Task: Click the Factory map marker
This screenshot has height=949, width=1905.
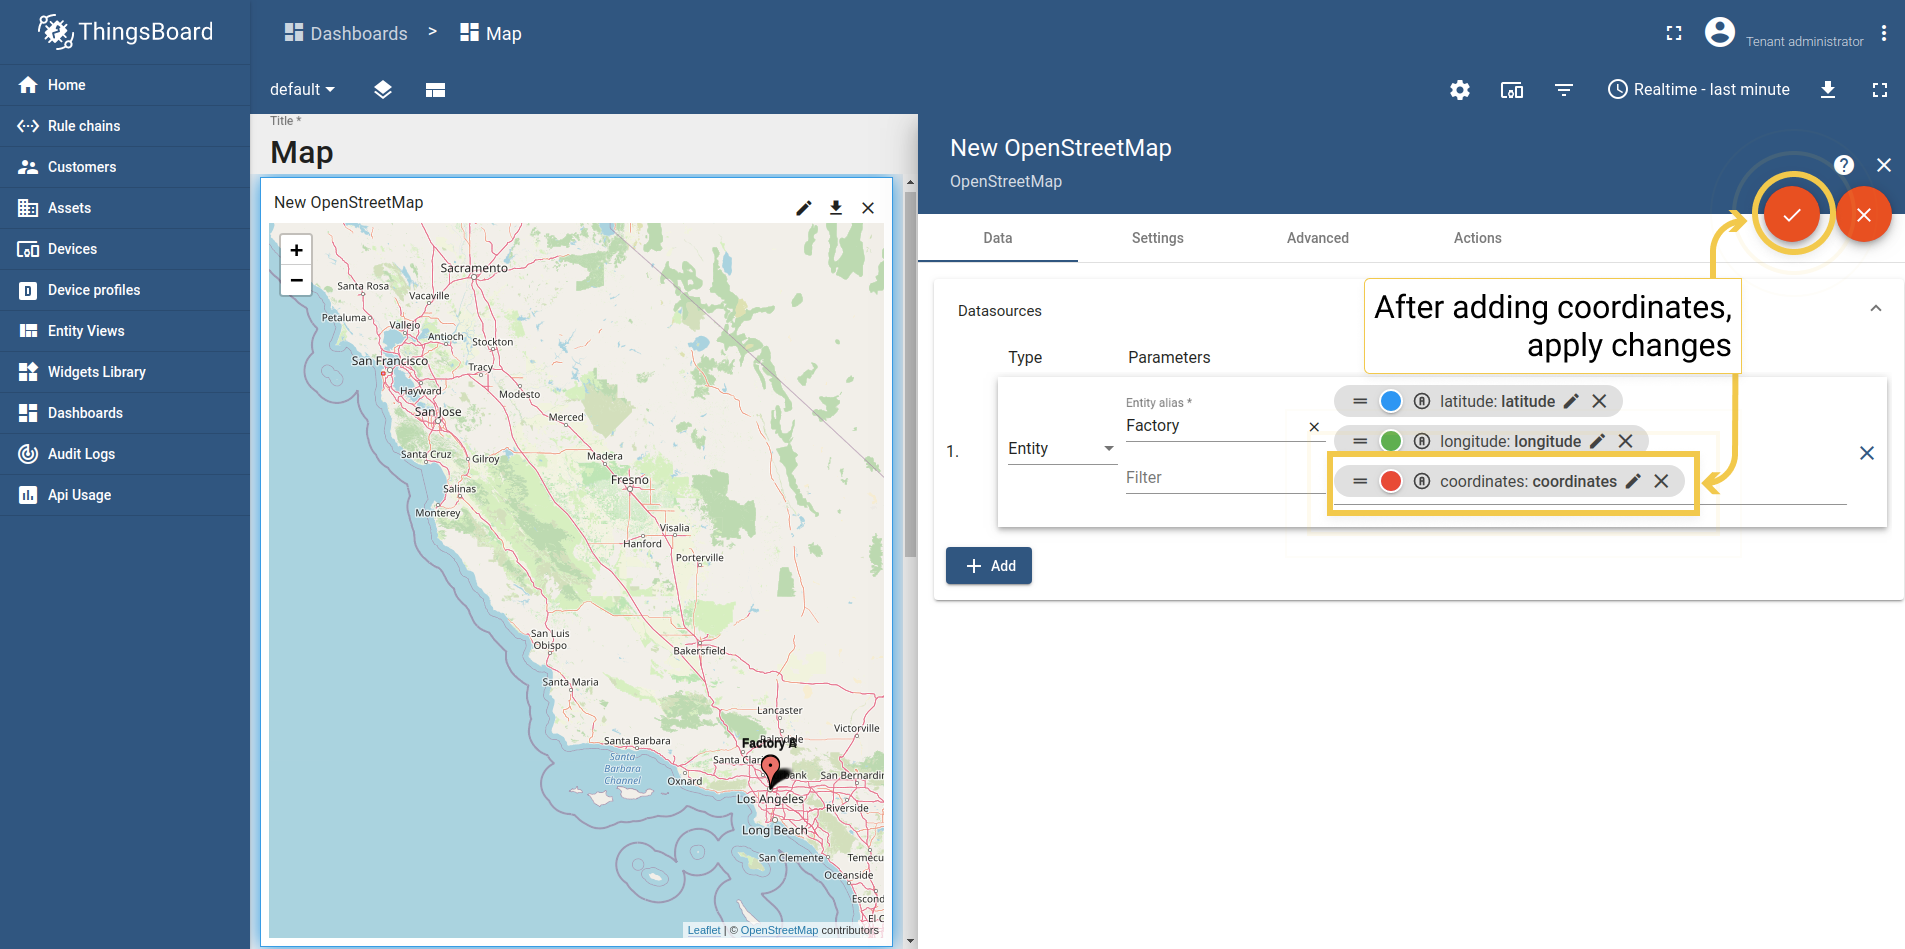Action: [771, 771]
